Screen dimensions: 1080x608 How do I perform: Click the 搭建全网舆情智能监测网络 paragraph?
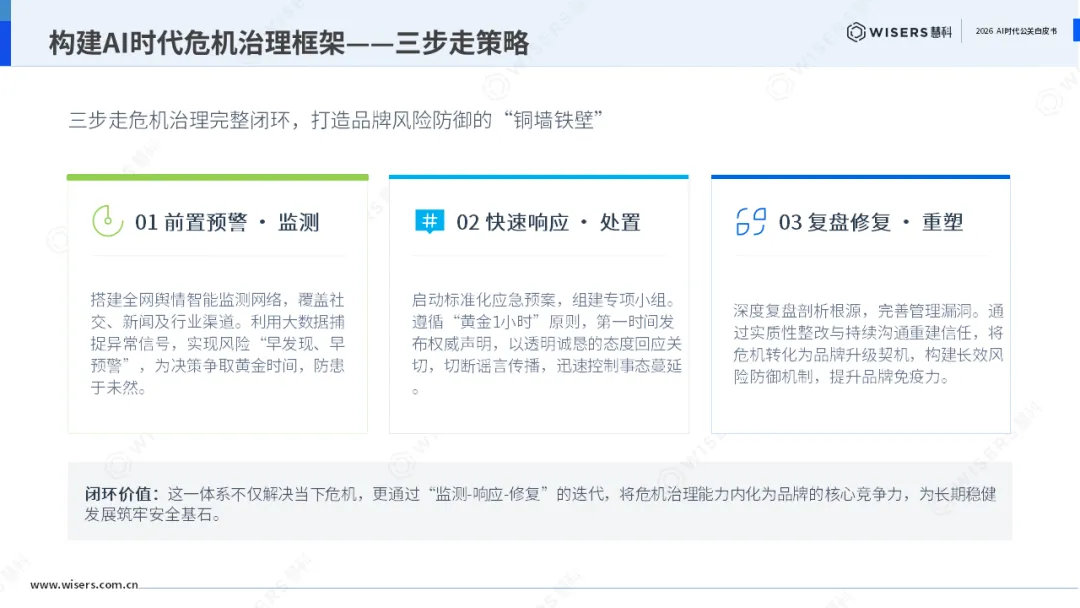coord(218,344)
